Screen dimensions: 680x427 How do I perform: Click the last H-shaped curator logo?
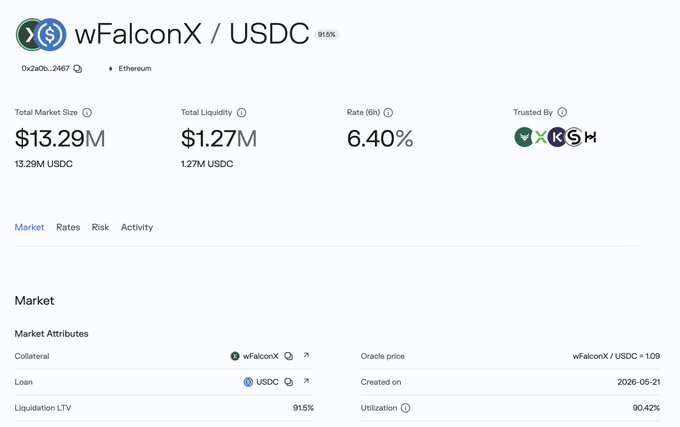click(x=590, y=137)
